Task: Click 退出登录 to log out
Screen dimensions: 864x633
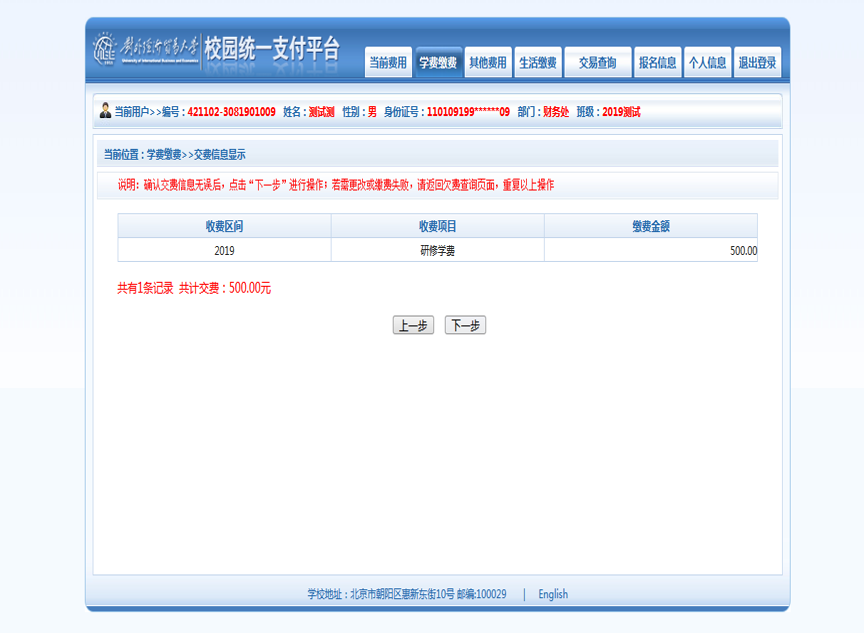Action: pyautogui.click(x=757, y=62)
